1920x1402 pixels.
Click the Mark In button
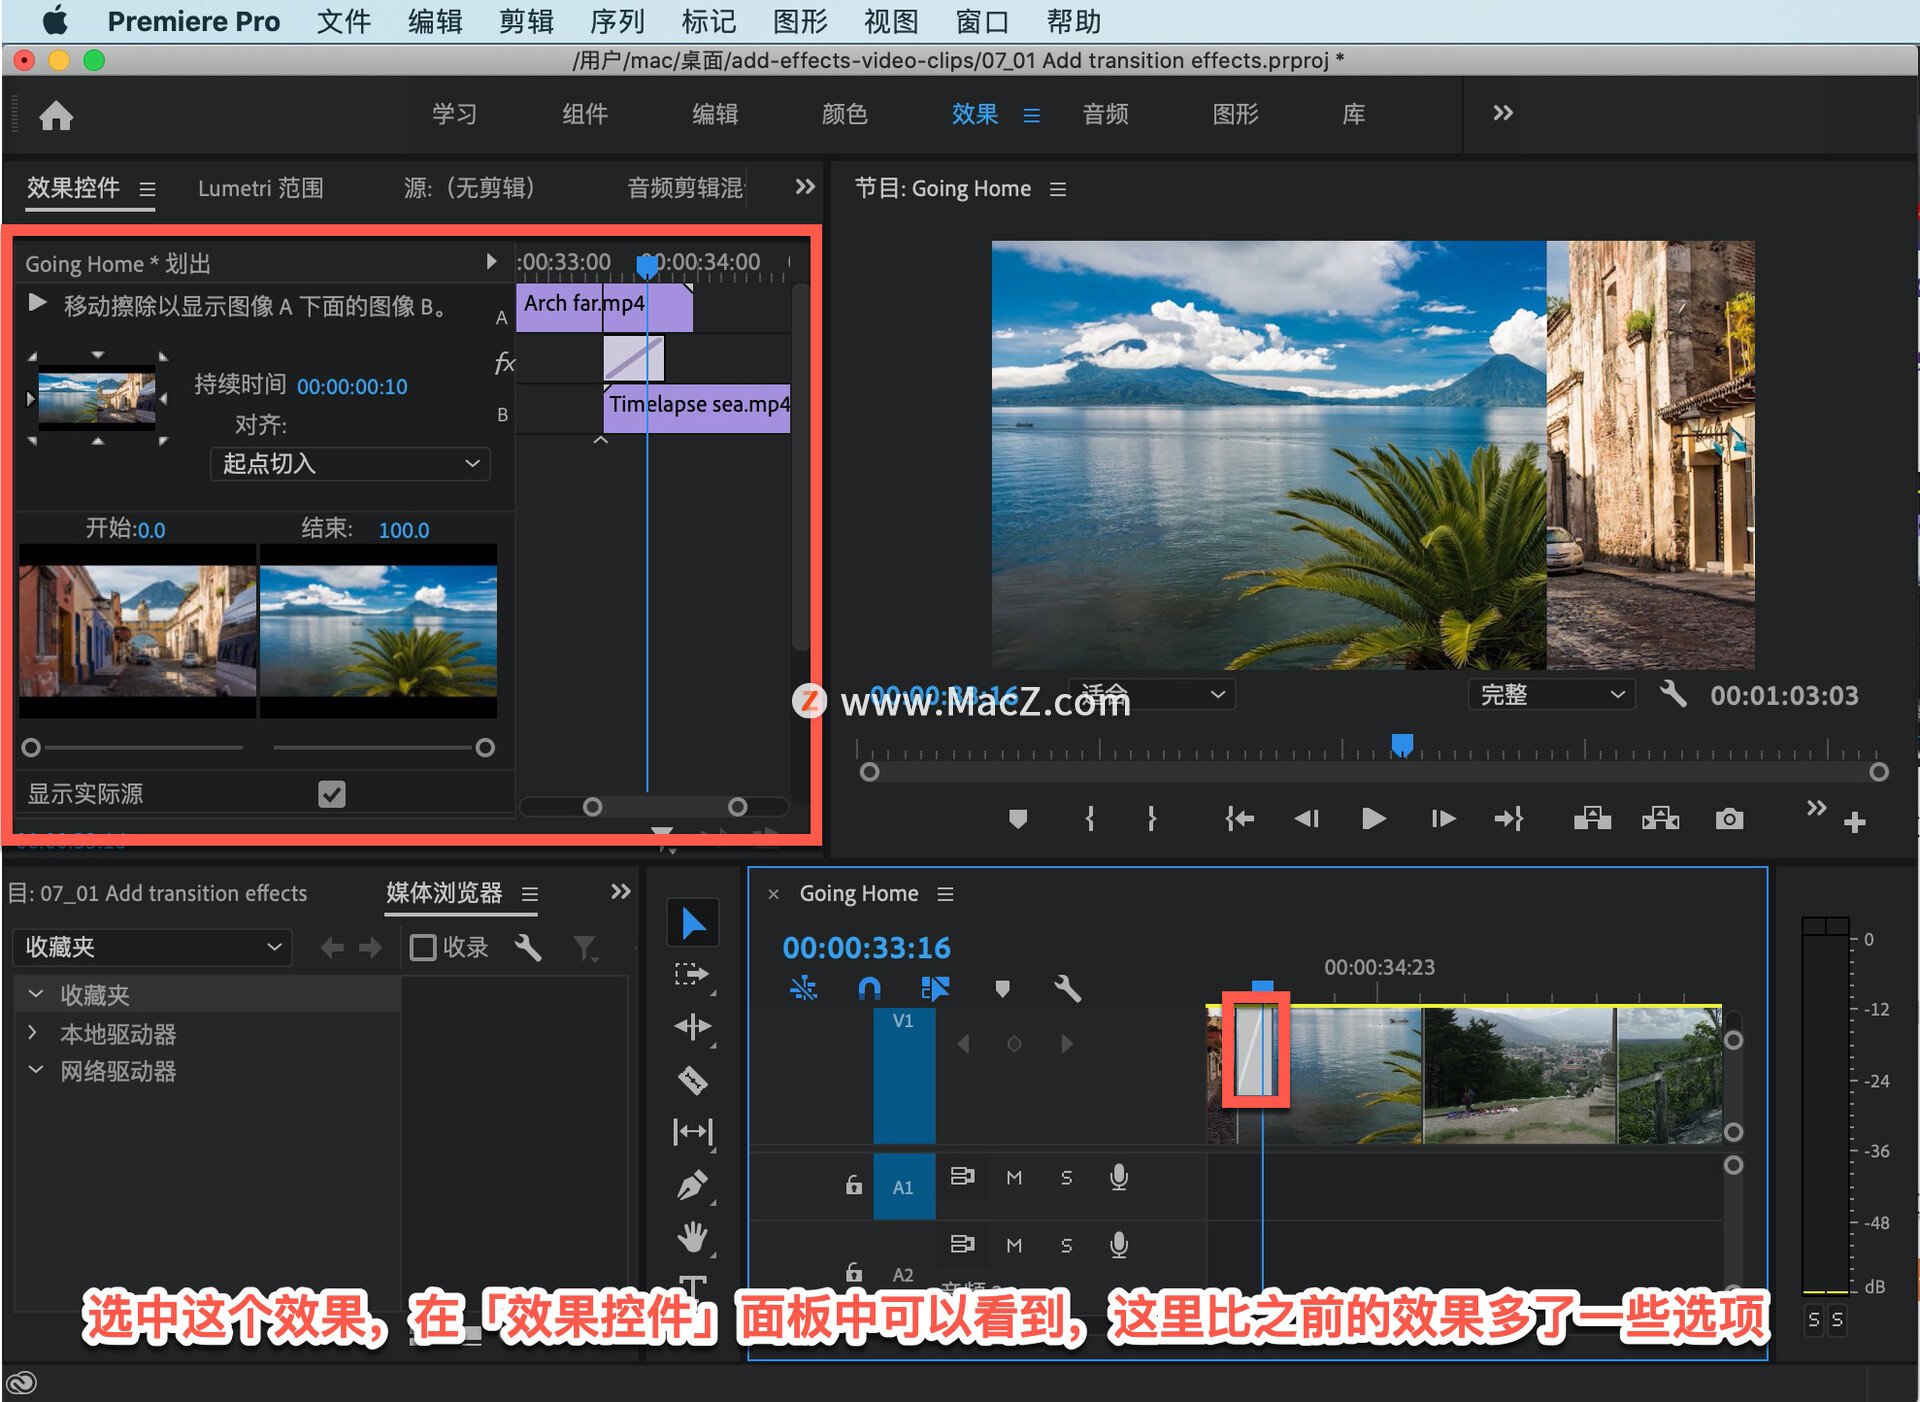tap(1090, 819)
